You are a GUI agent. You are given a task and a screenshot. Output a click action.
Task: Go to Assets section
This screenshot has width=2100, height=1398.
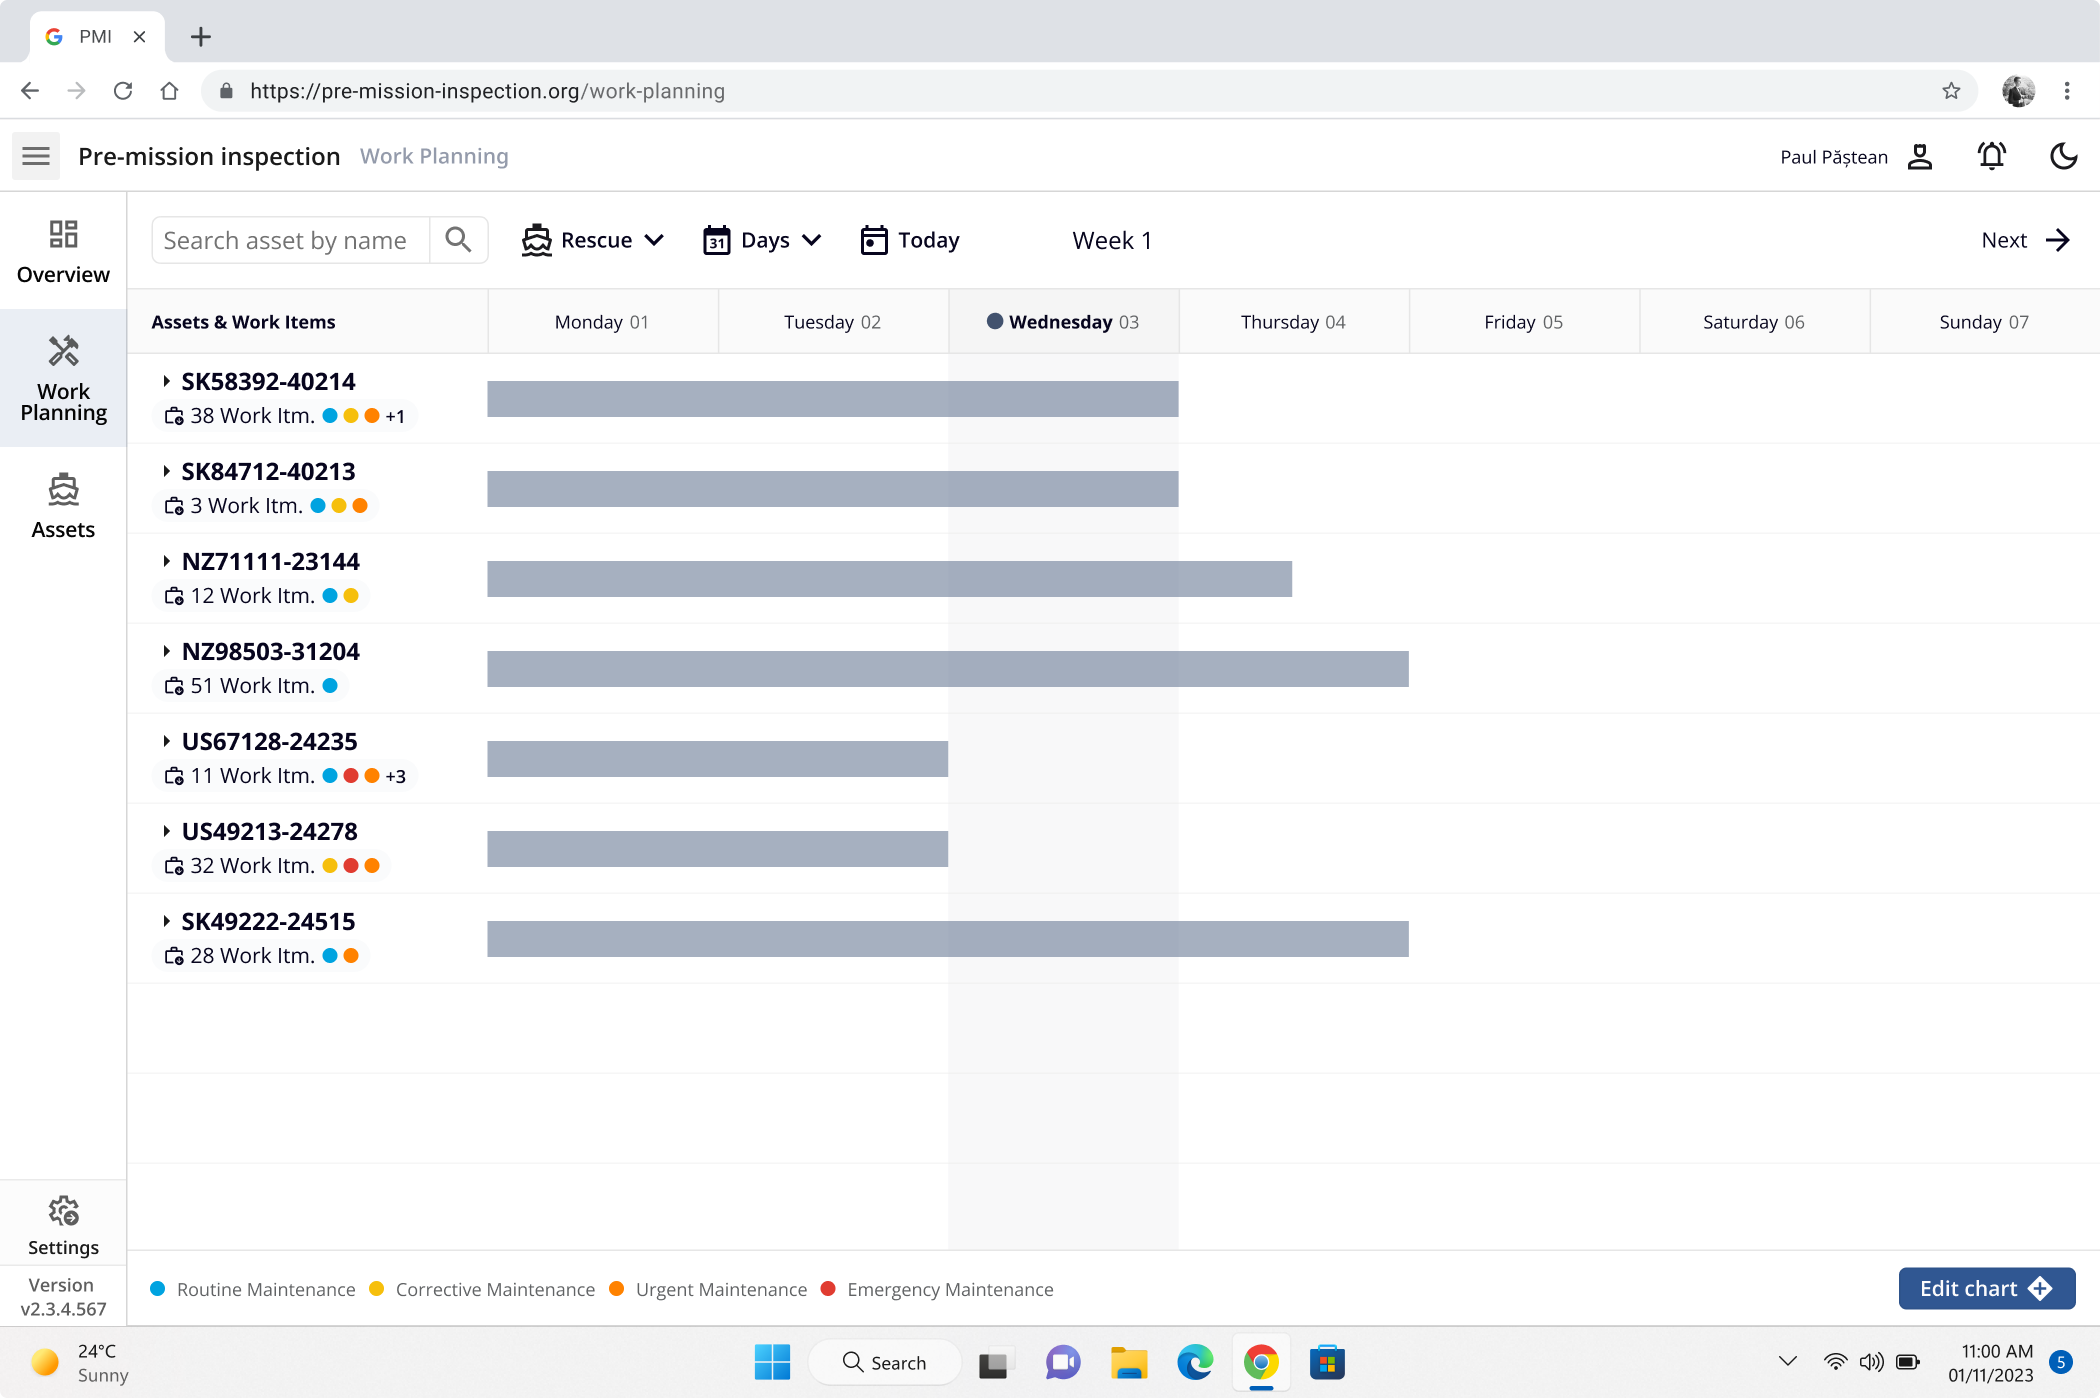[63, 506]
